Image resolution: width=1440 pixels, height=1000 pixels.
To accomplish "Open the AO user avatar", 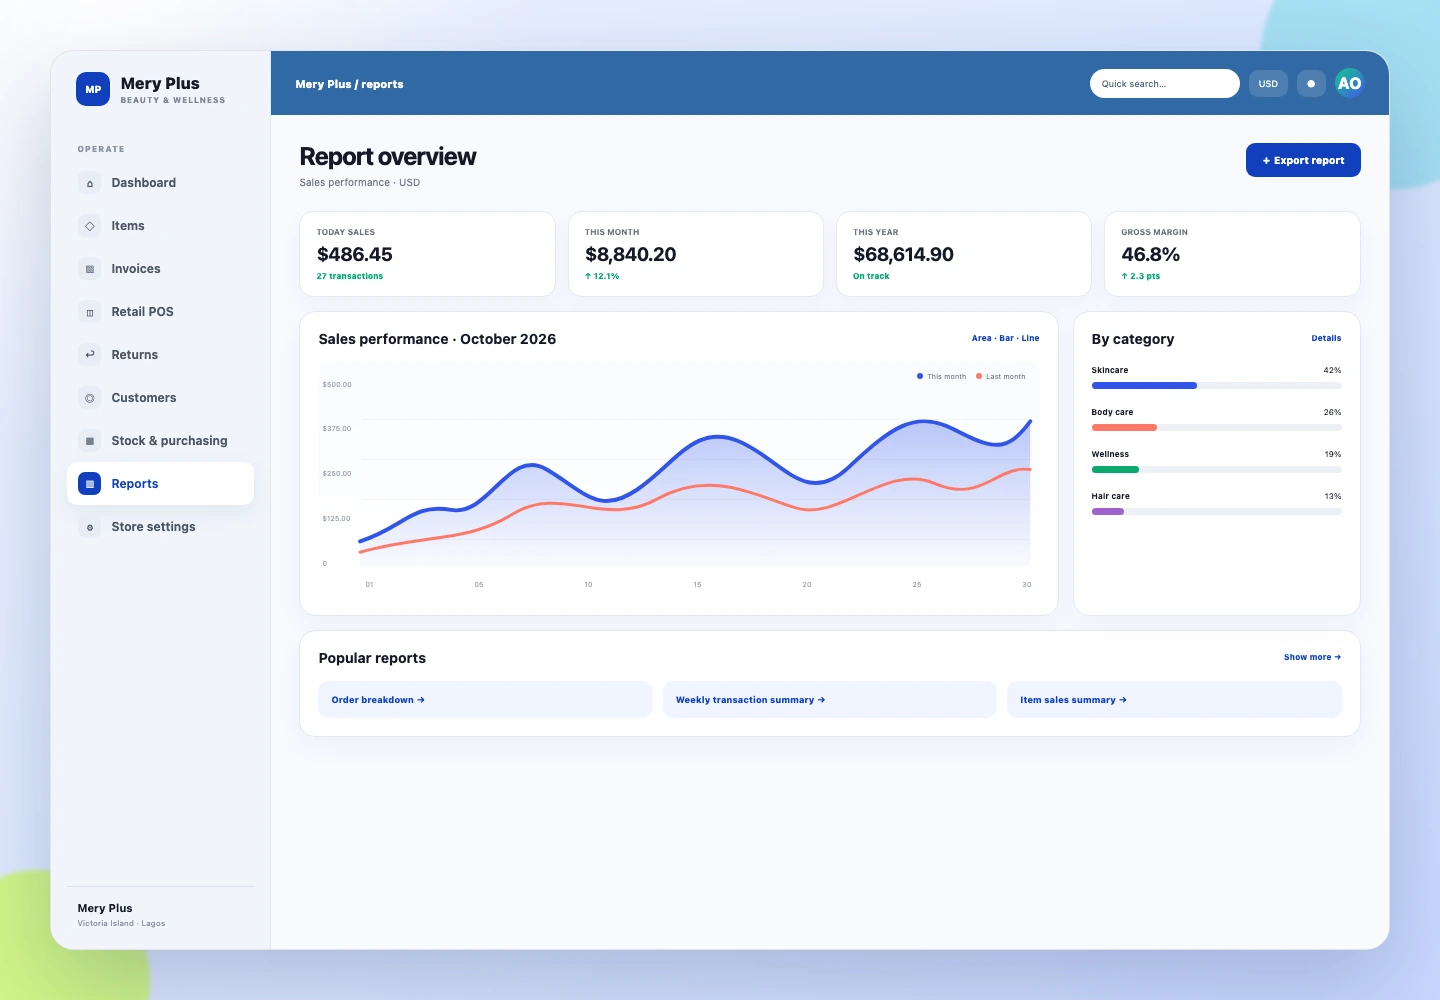I will point(1349,83).
